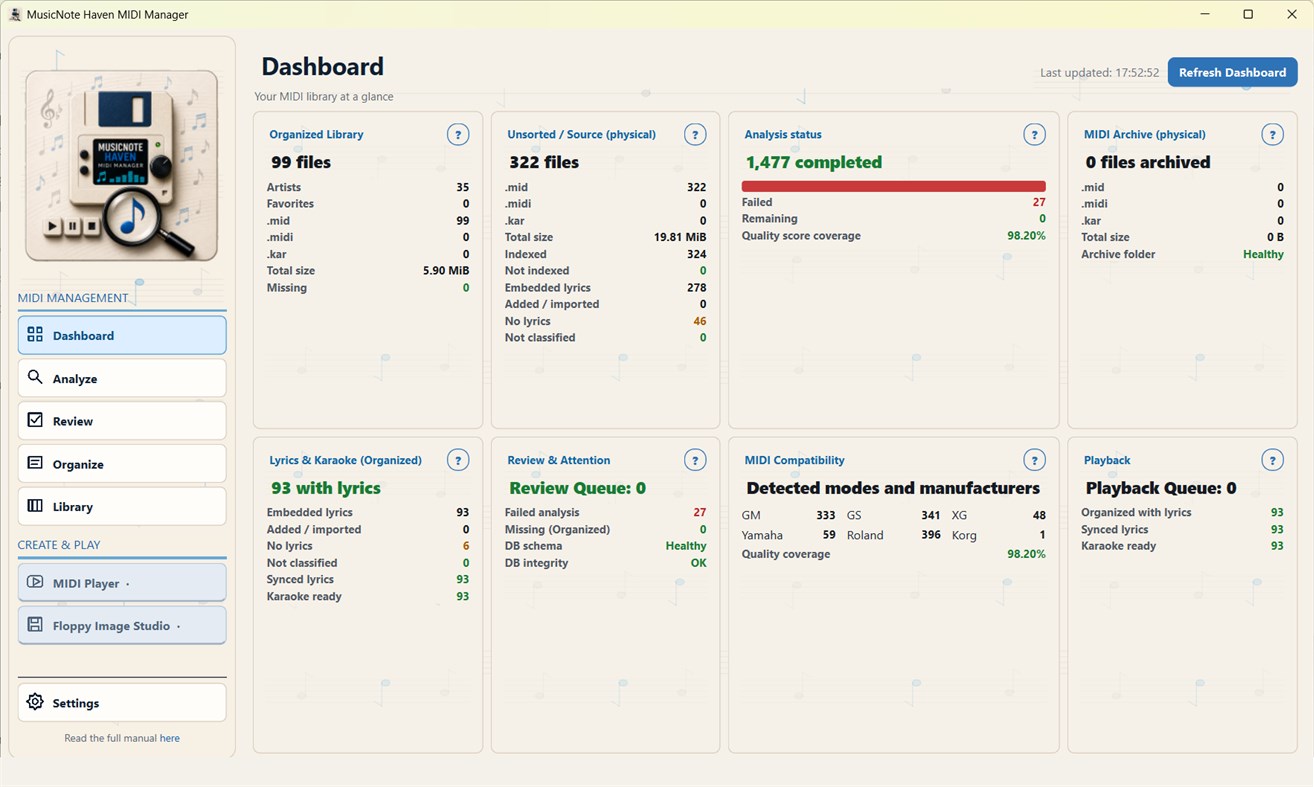Open the Organize section
The width and height of the screenshot is (1314, 787).
122,464
